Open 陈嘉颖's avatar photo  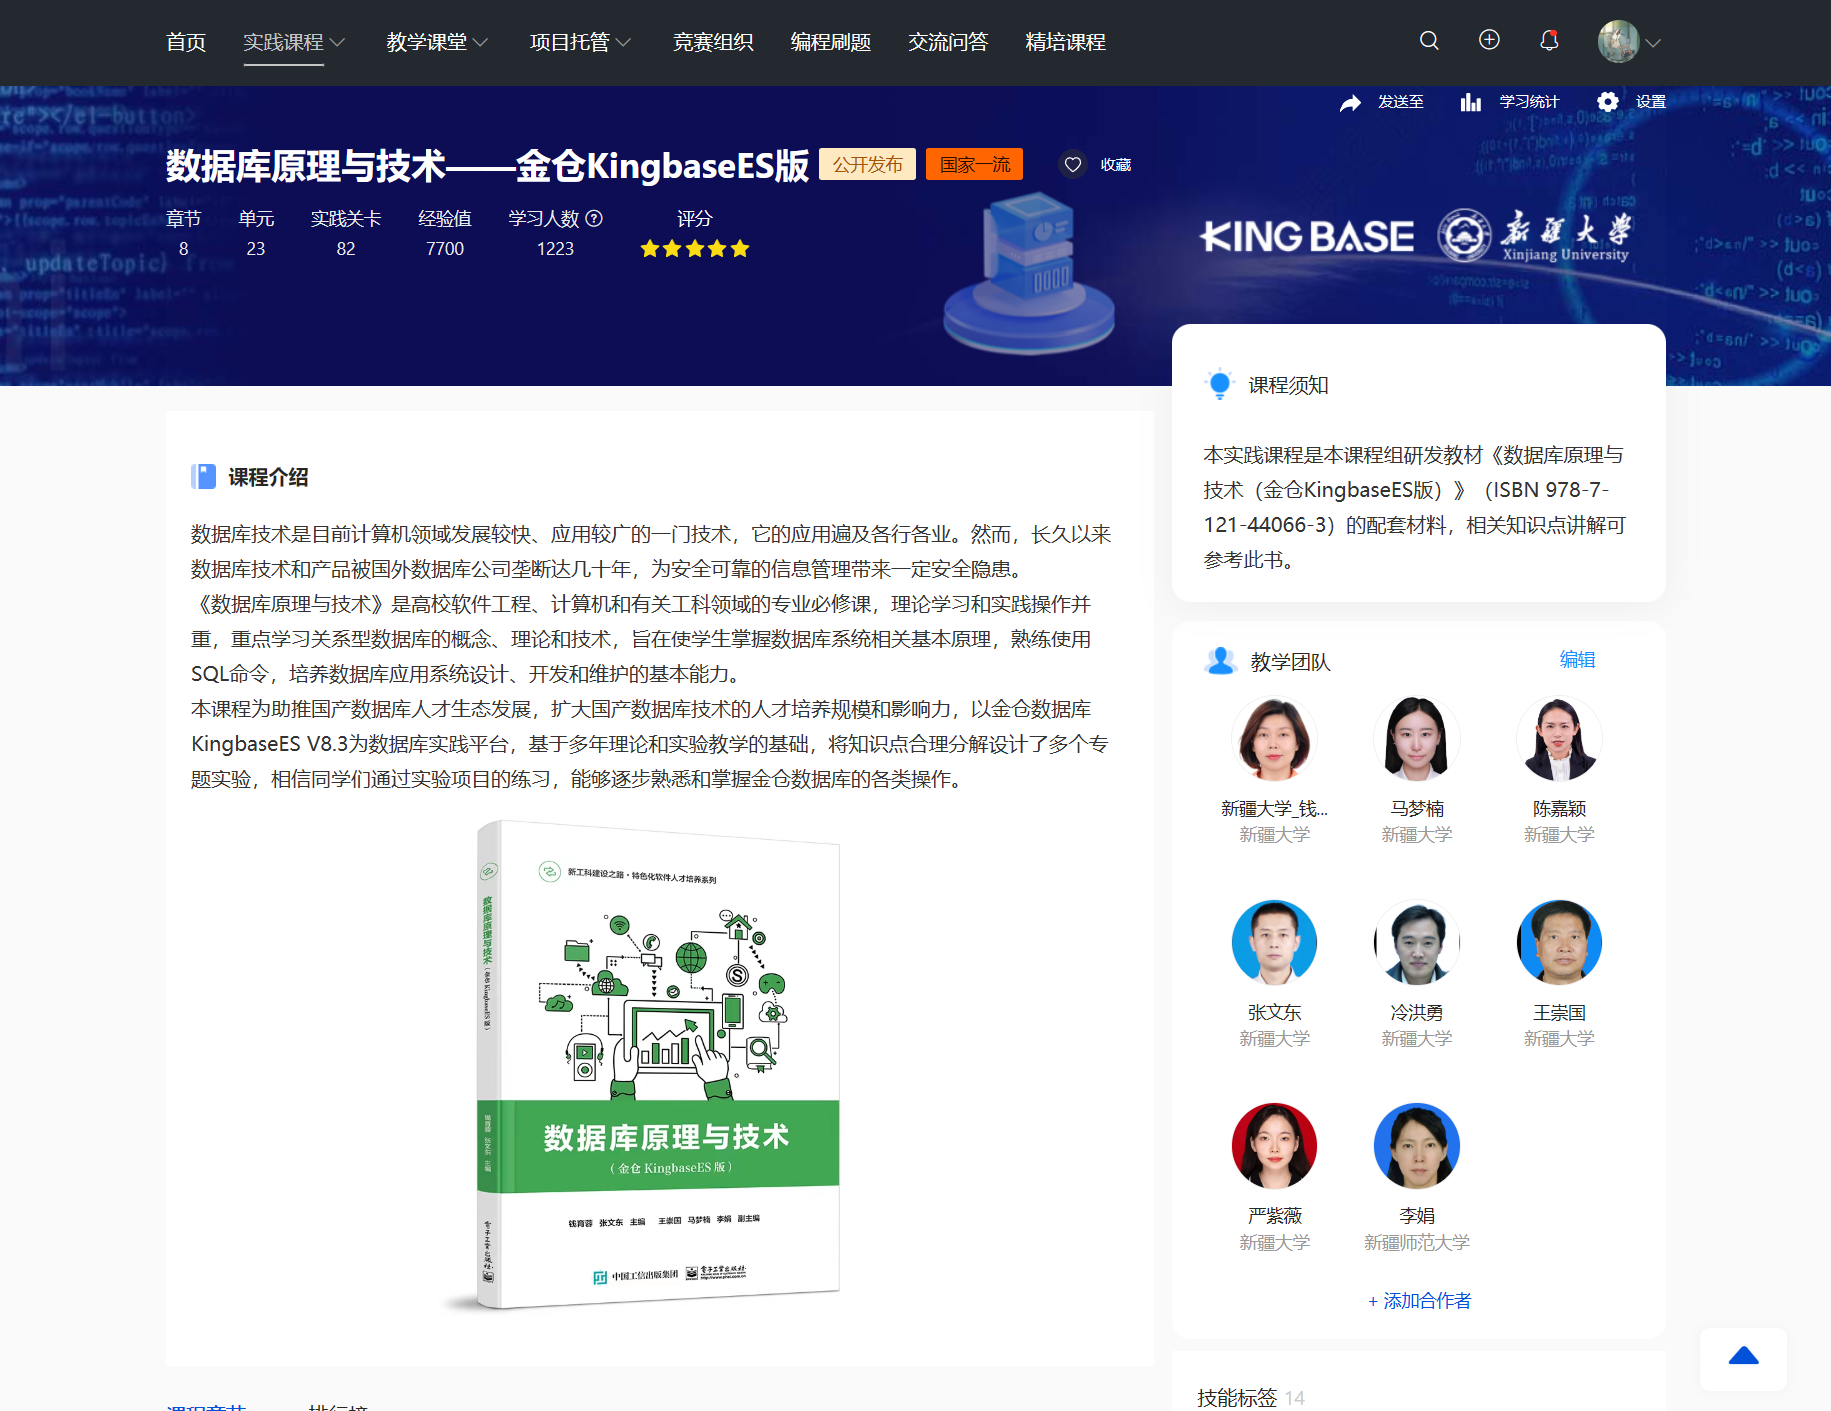tap(1559, 739)
